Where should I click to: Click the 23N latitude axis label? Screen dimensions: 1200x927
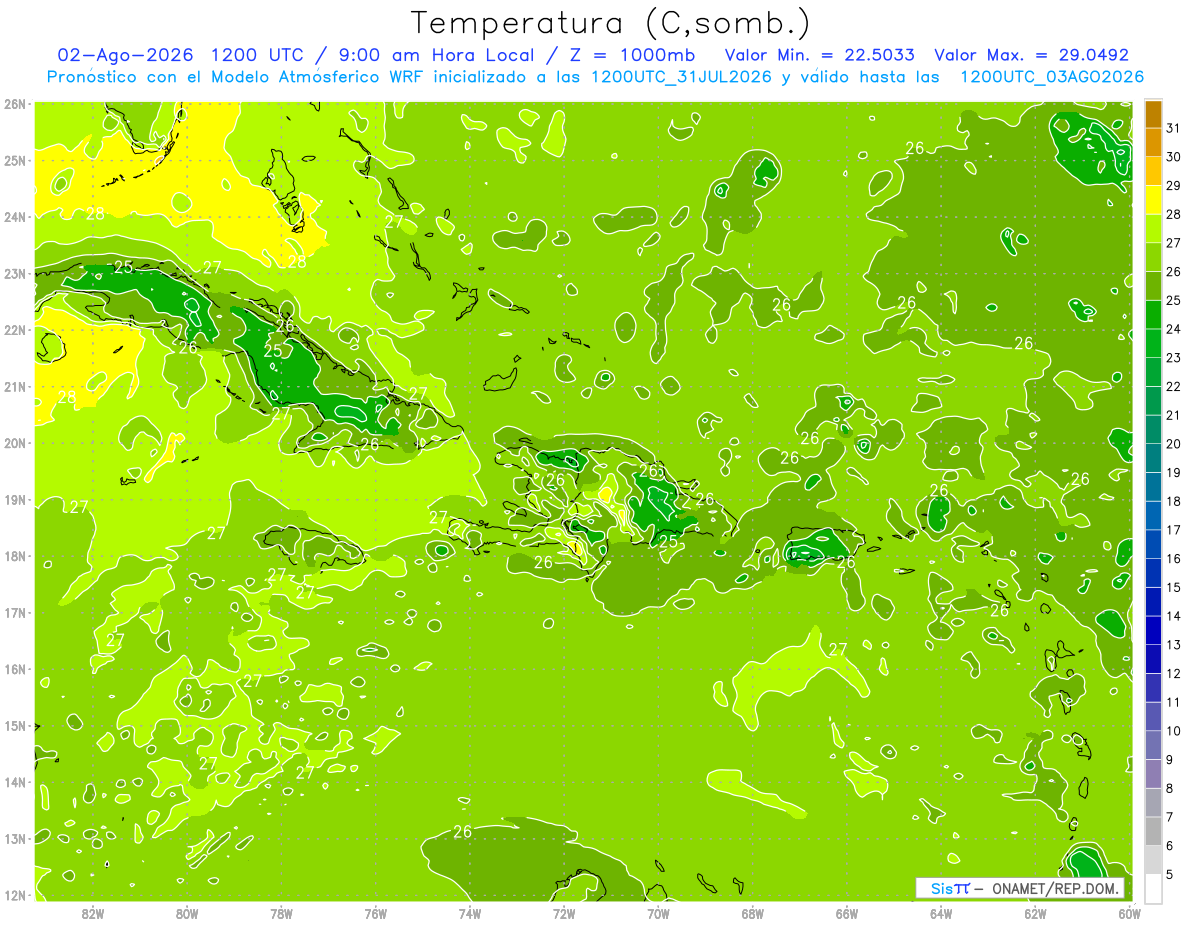[15, 273]
